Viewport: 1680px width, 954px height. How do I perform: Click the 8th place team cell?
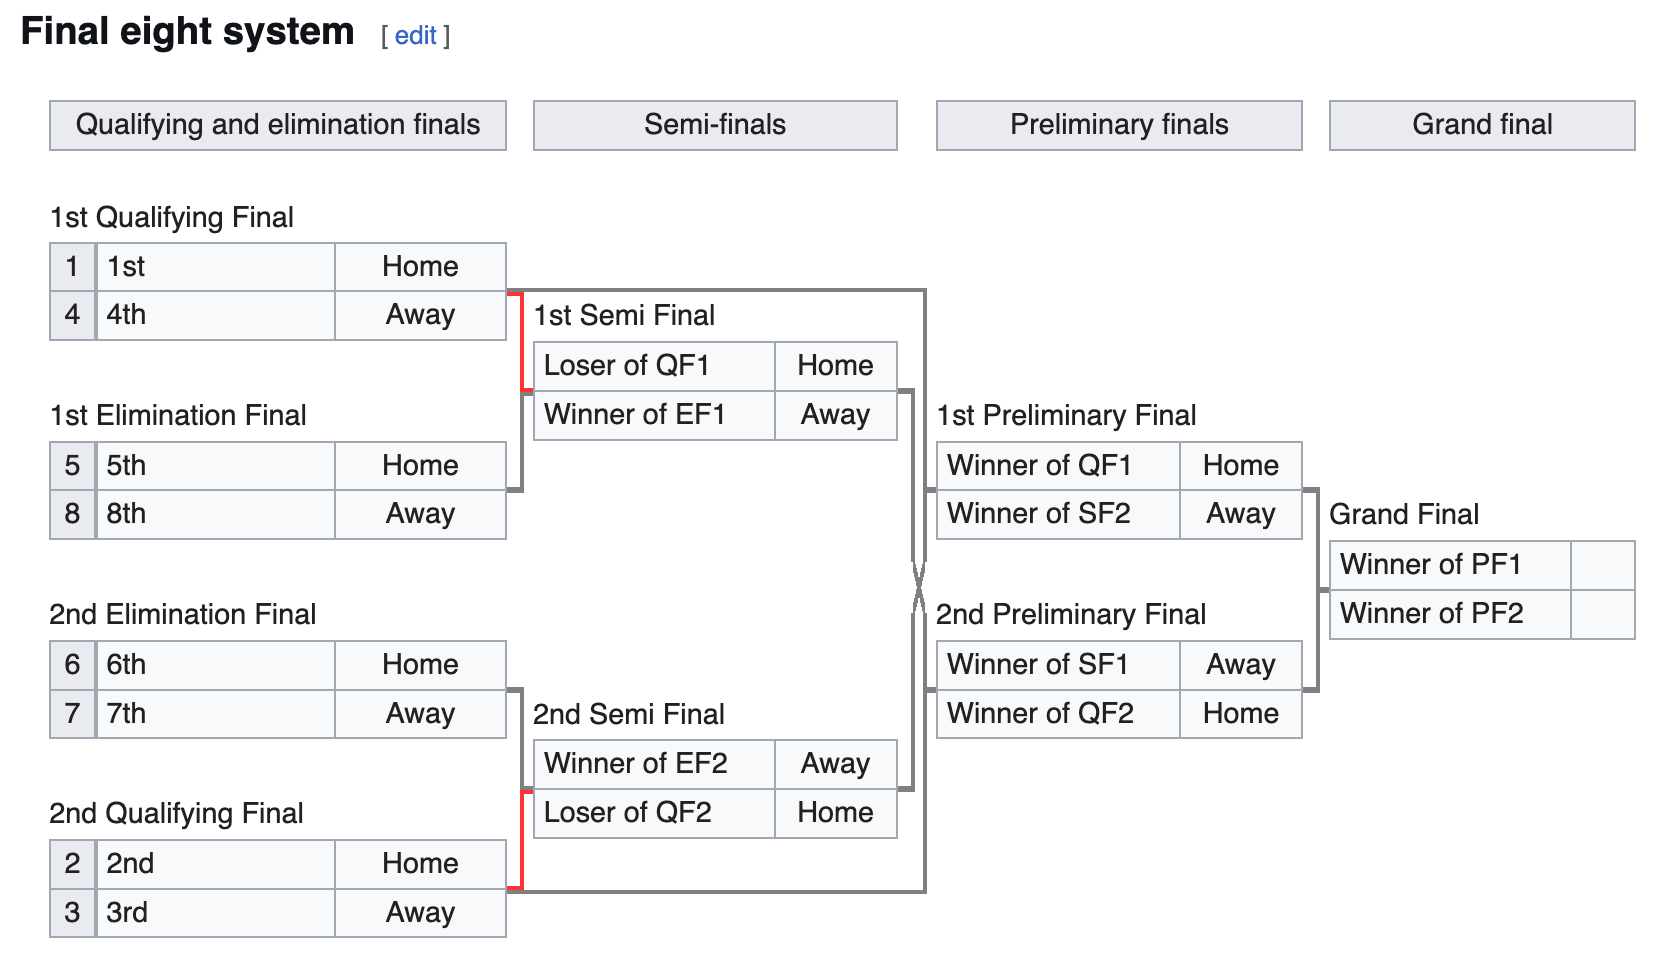click(215, 514)
